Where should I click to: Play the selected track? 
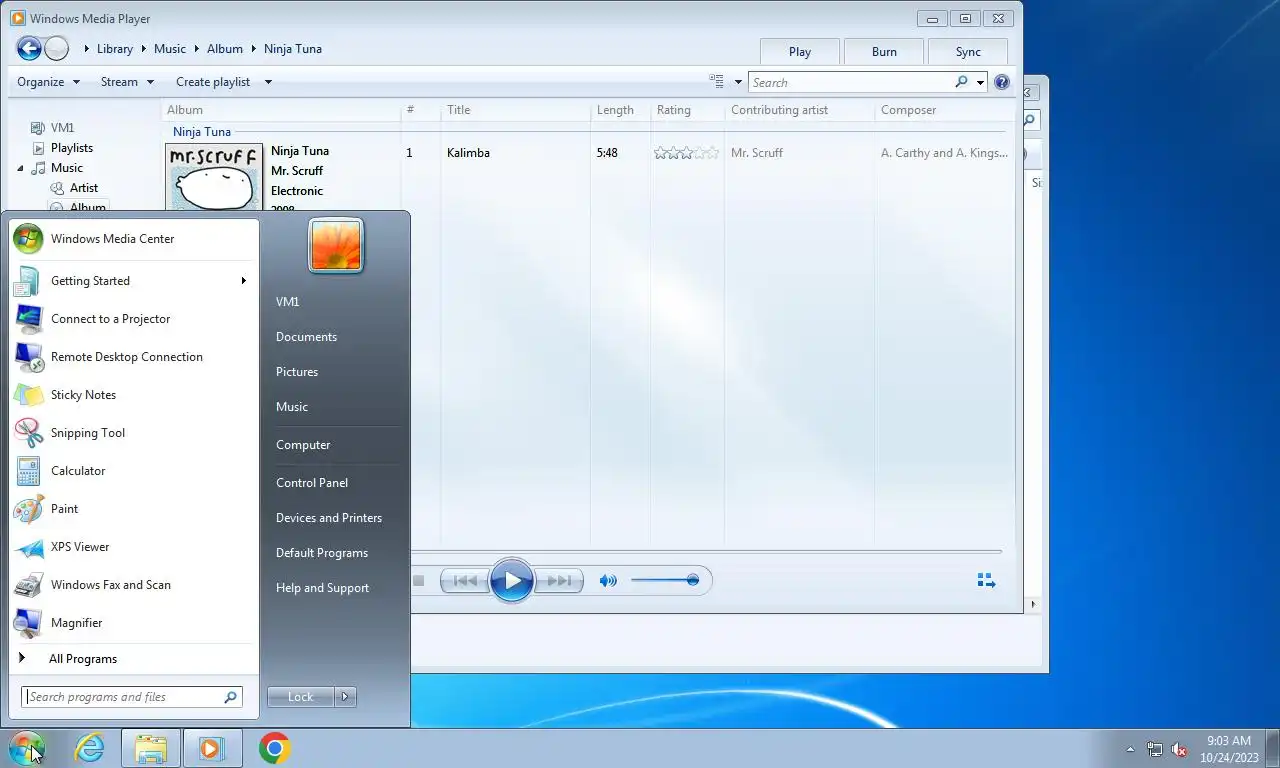[512, 581]
